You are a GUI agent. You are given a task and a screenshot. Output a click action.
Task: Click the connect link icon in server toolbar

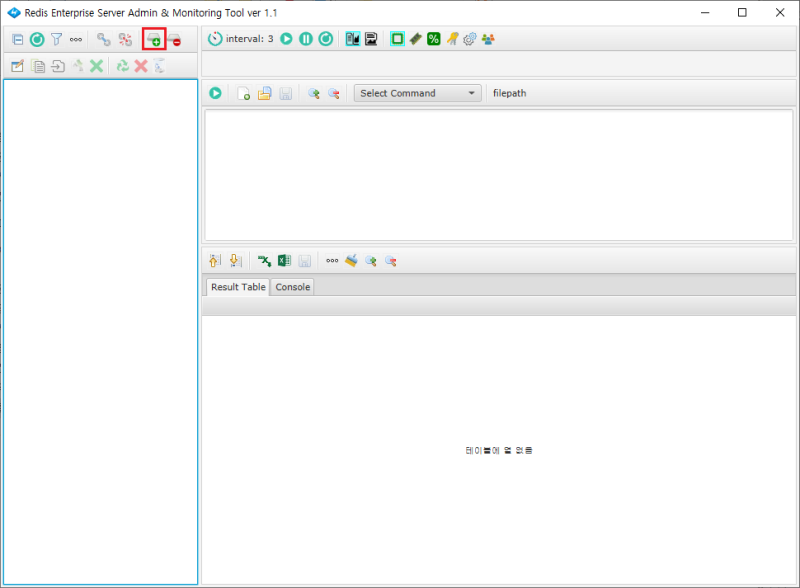tap(103, 39)
